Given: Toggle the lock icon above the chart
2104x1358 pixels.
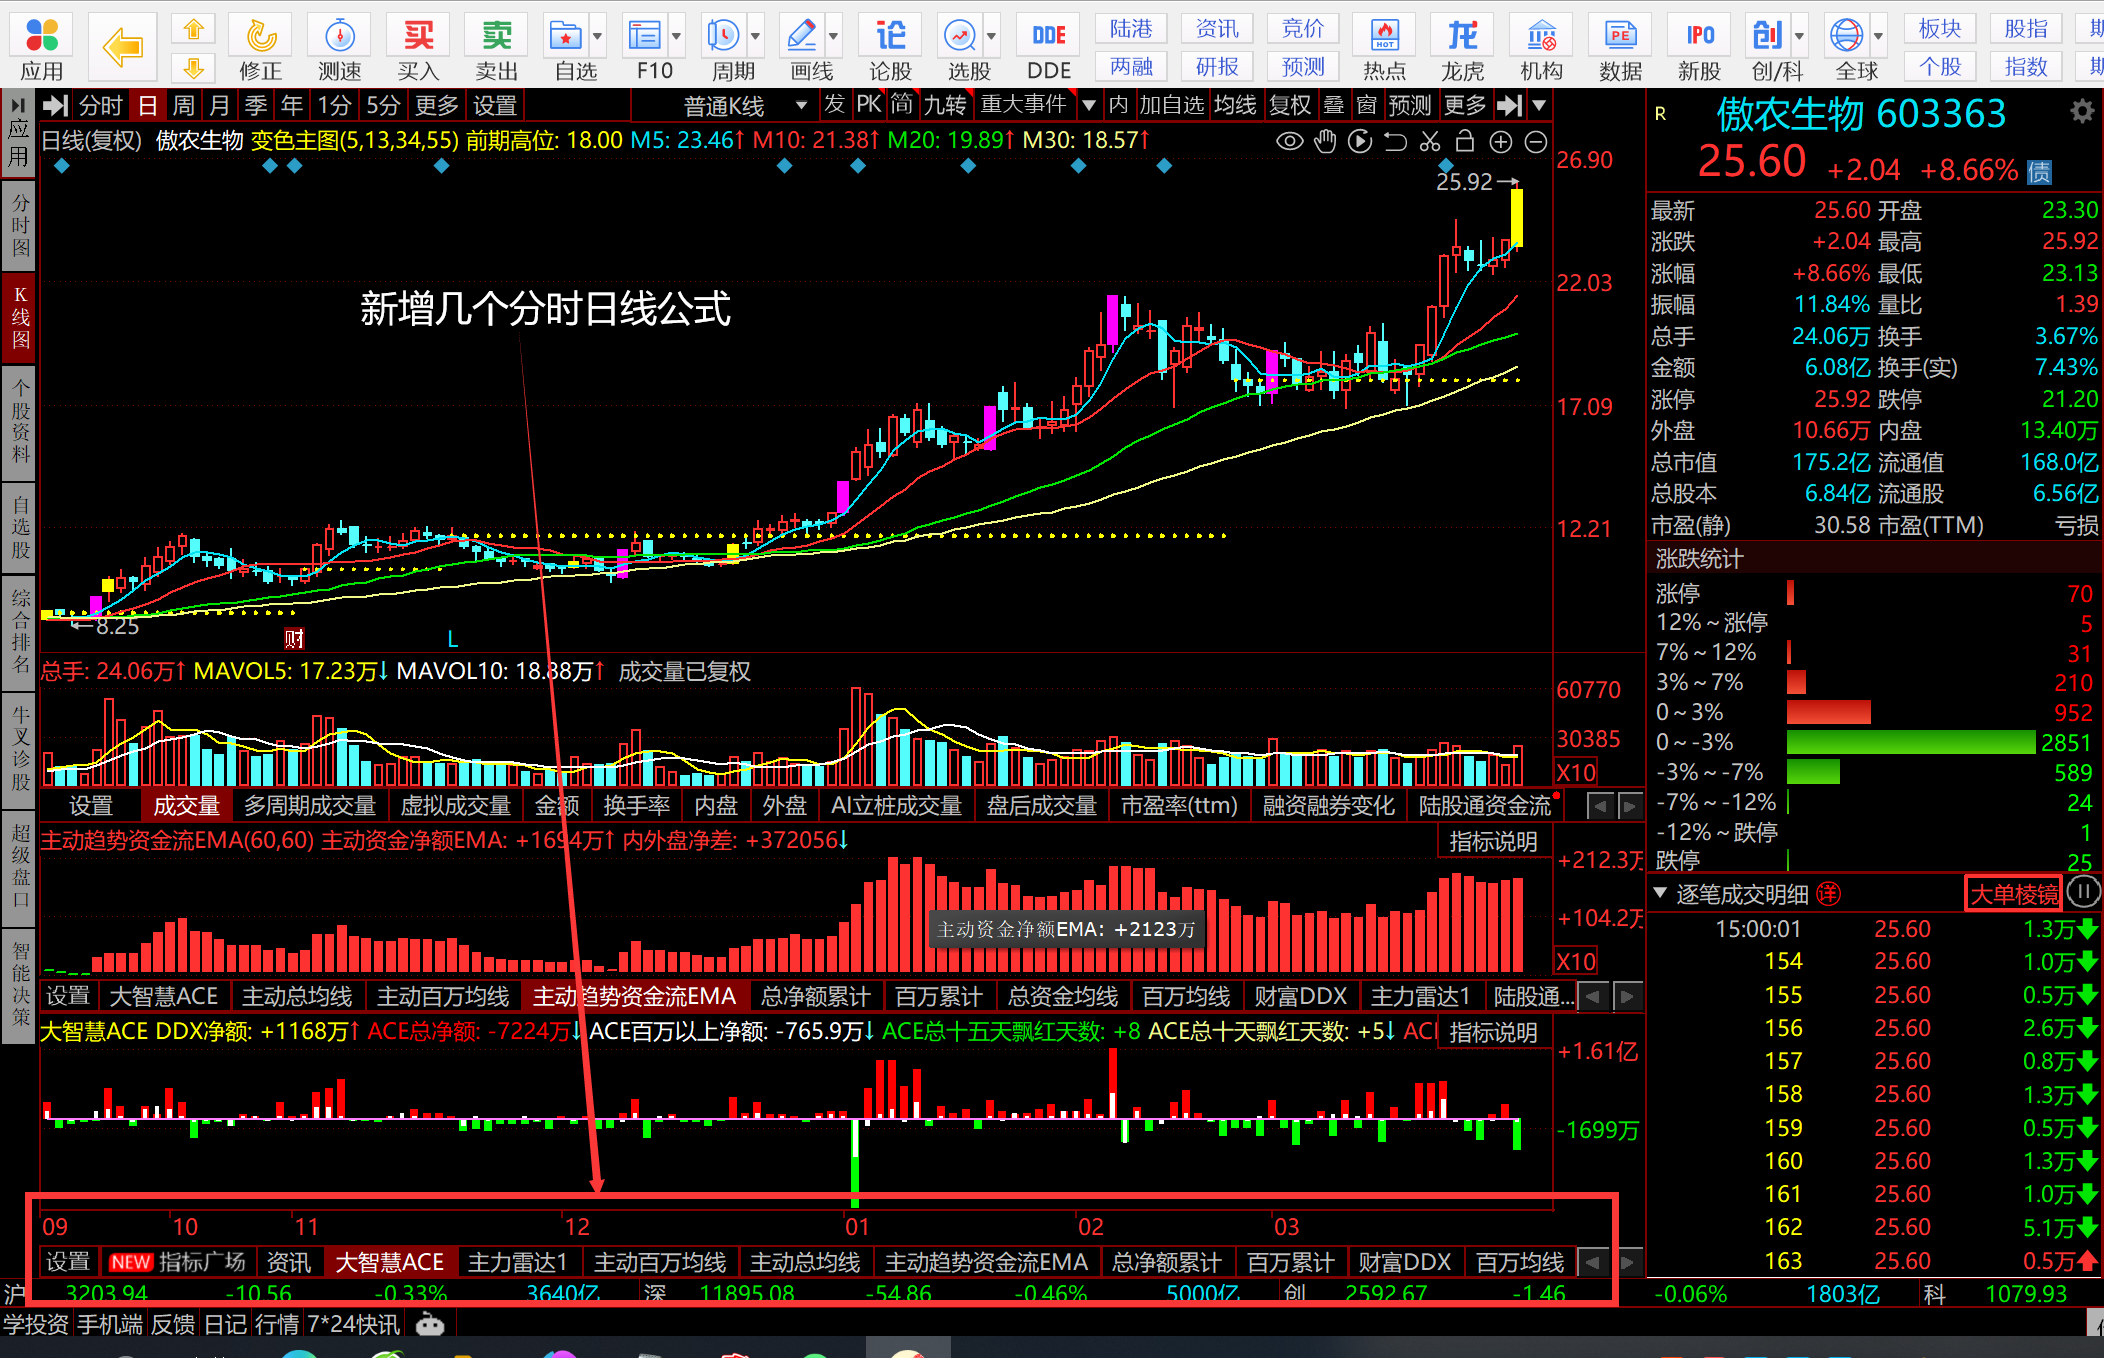Looking at the screenshot, I should pos(1465,142).
